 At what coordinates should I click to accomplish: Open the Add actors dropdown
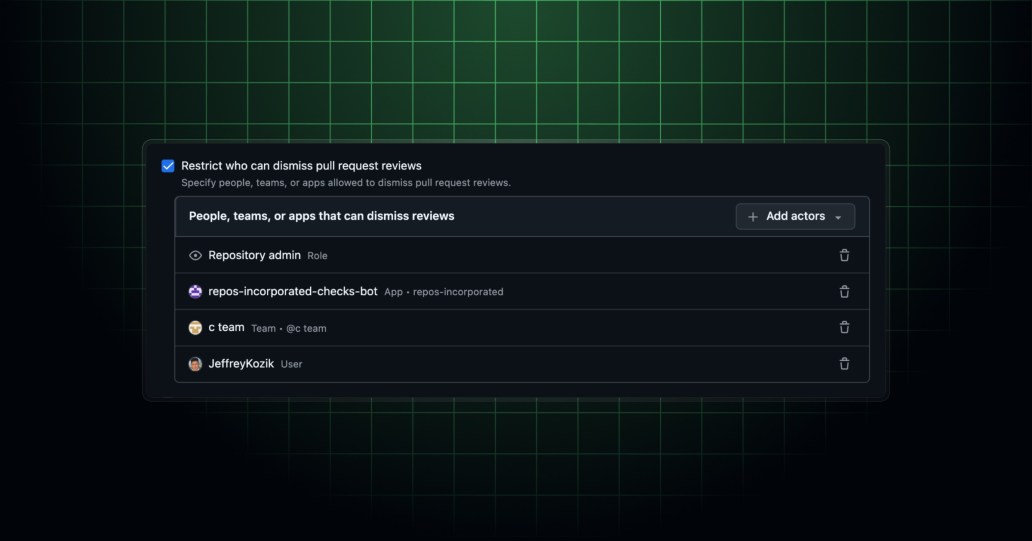point(795,217)
